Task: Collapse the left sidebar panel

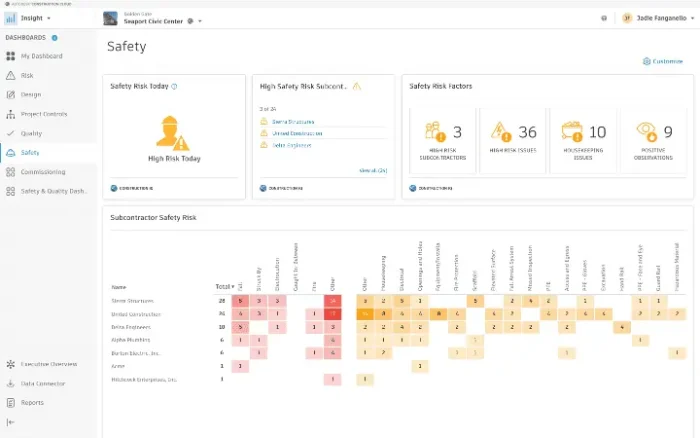Action: (x=11, y=422)
